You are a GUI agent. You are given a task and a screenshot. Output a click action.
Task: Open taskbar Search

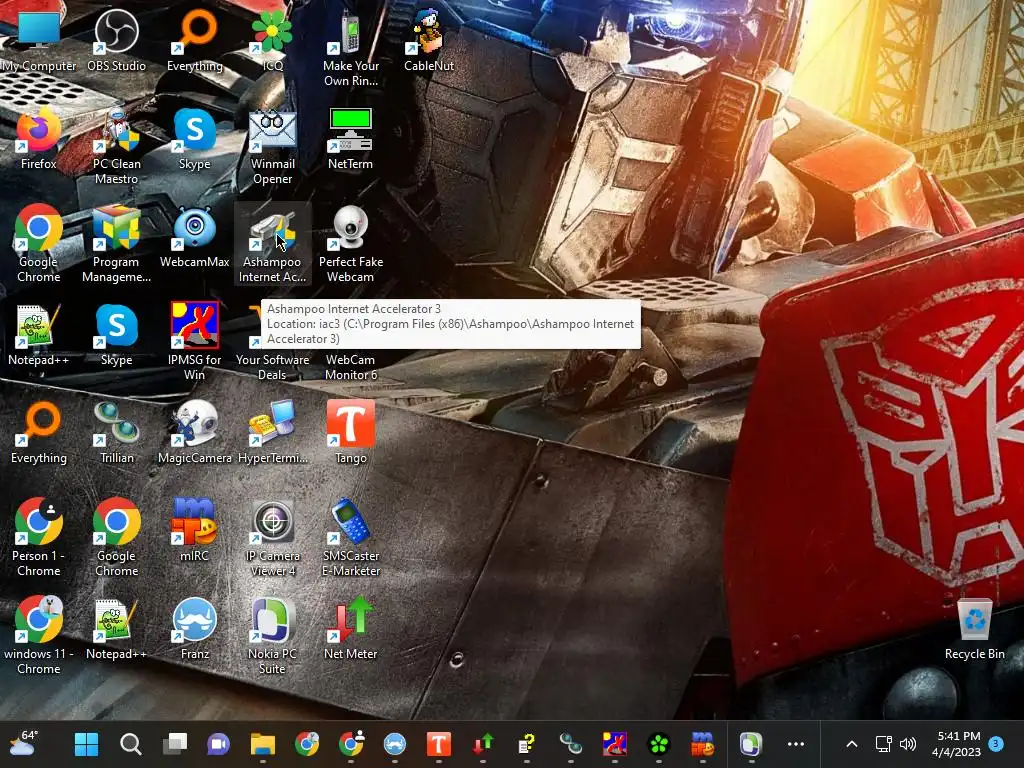(x=131, y=744)
